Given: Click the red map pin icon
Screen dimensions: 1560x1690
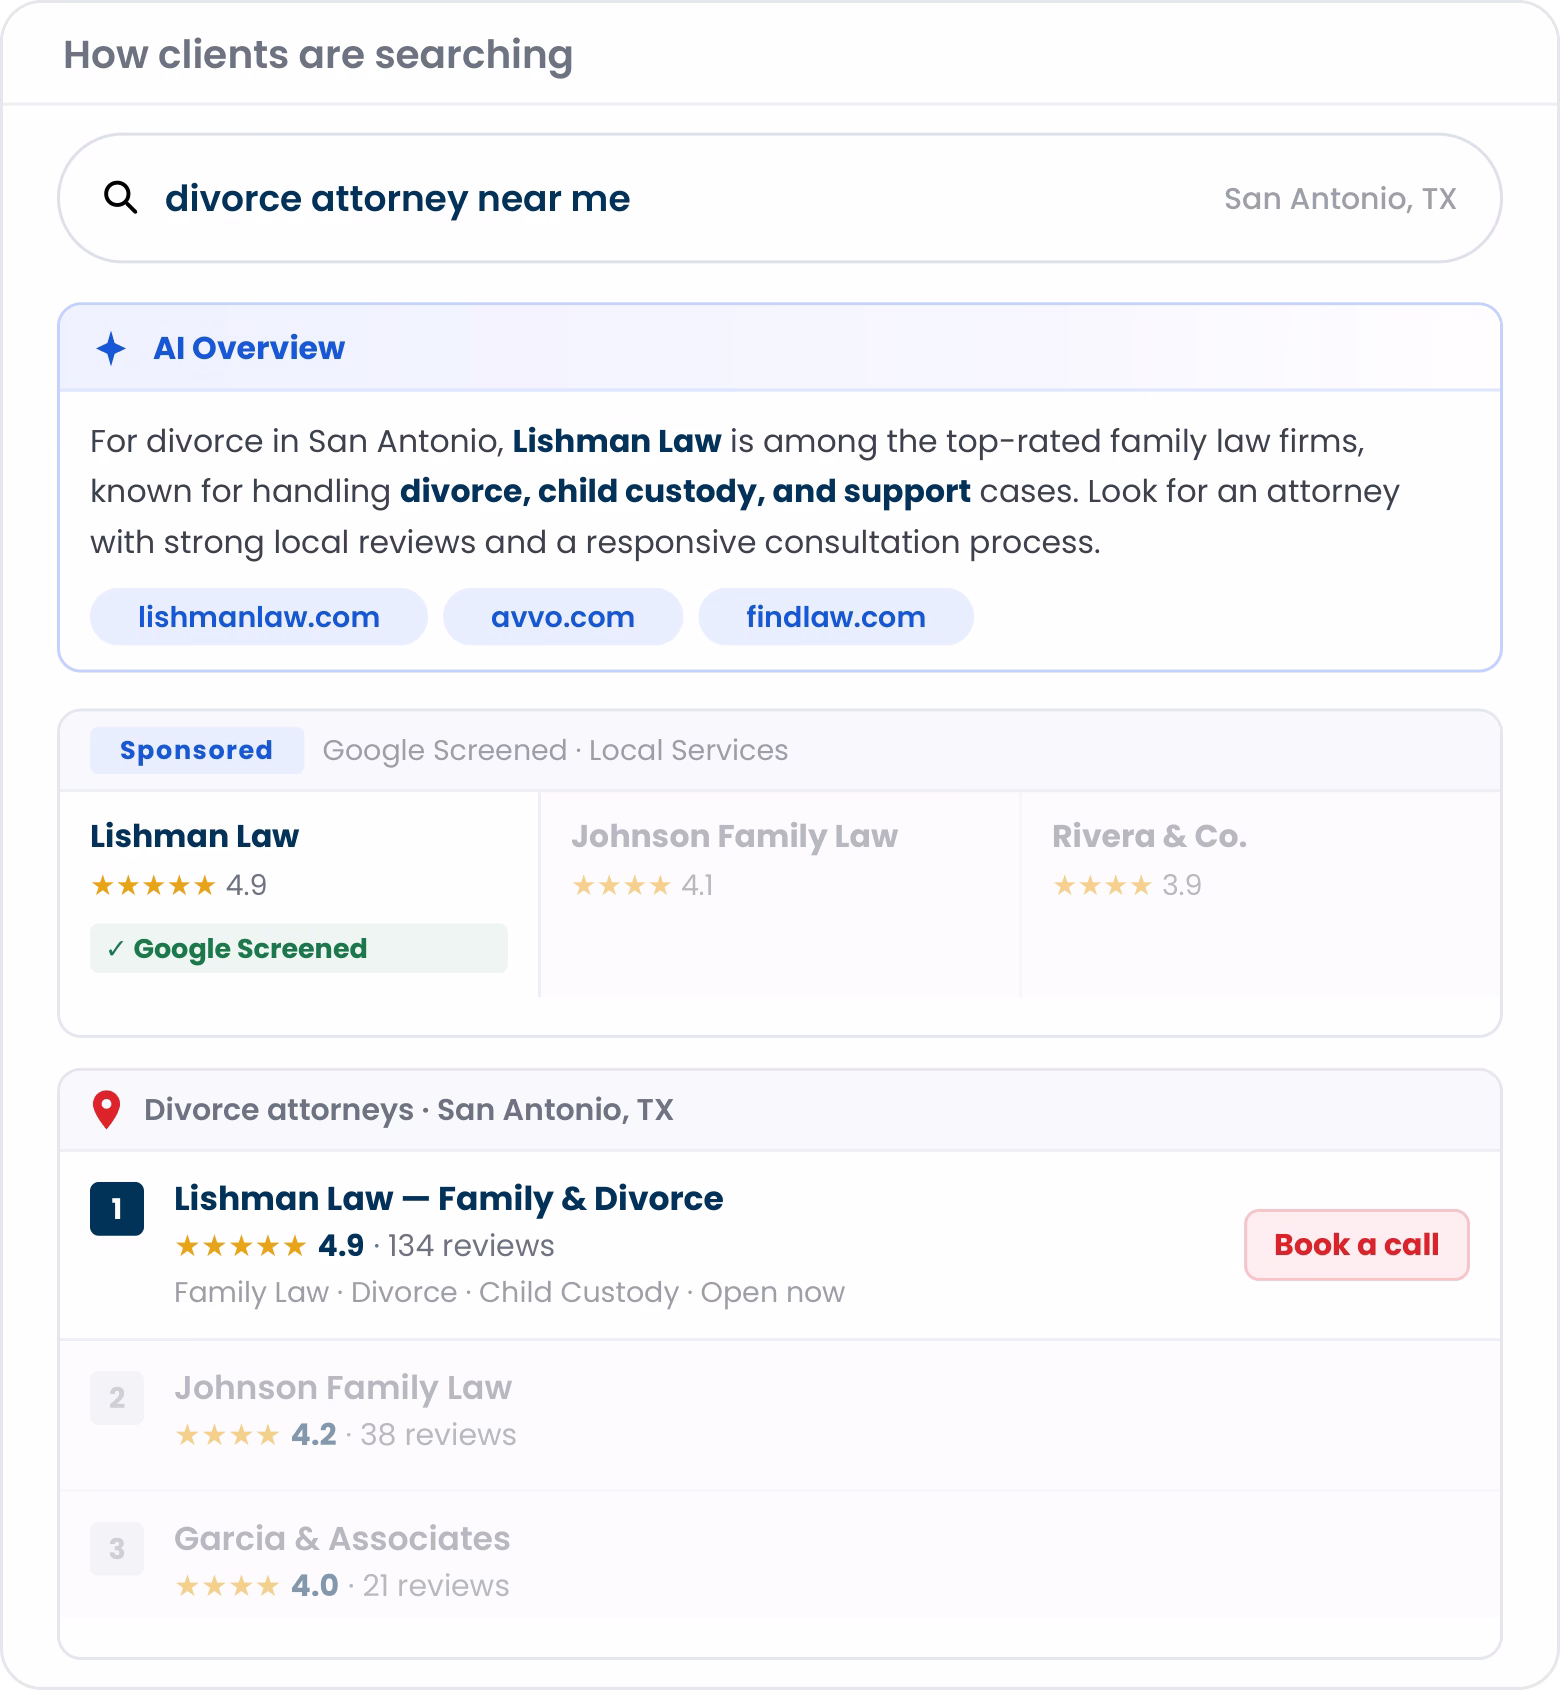Looking at the screenshot, I should pyautogui.click(x=106, y=1110).
